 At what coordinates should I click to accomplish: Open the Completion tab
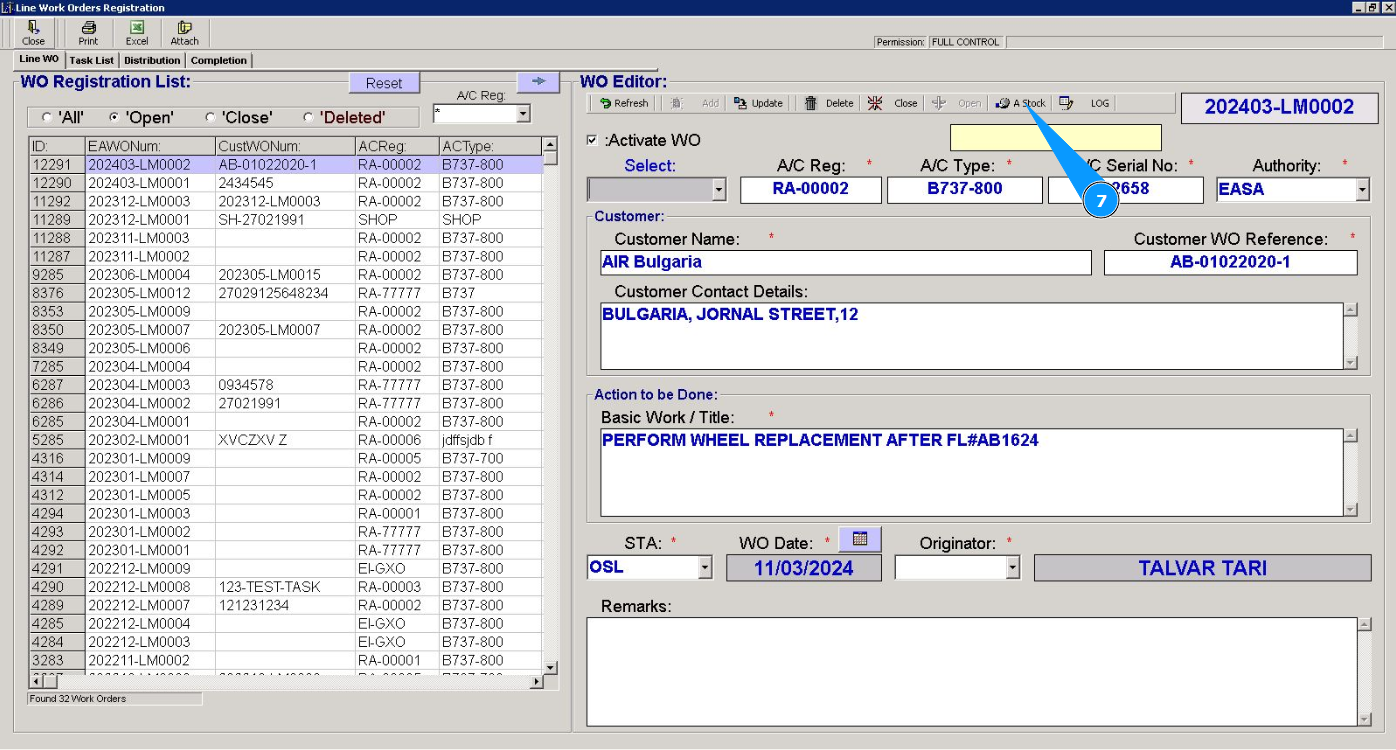point(218,60)
